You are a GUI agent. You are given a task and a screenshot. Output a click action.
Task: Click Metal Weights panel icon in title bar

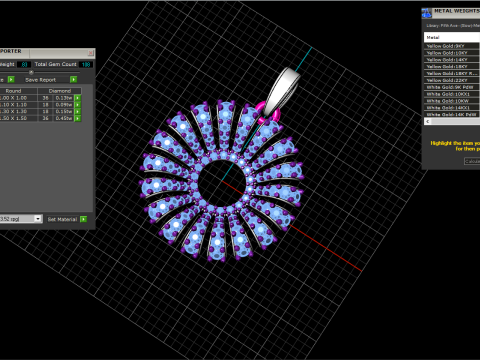[426, 13]
